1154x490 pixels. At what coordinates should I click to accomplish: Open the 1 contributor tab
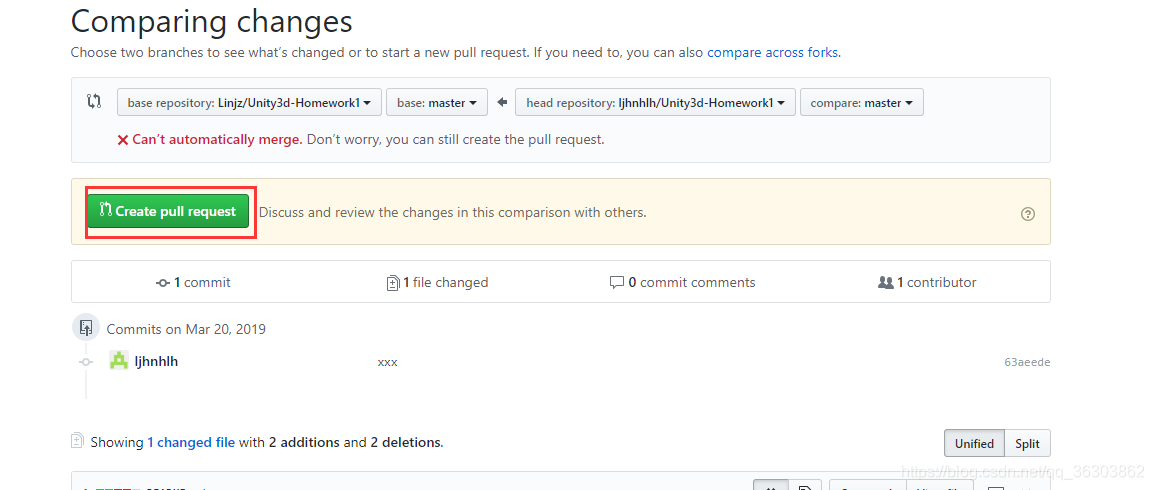pyautogui.click(x=927, y=283)
